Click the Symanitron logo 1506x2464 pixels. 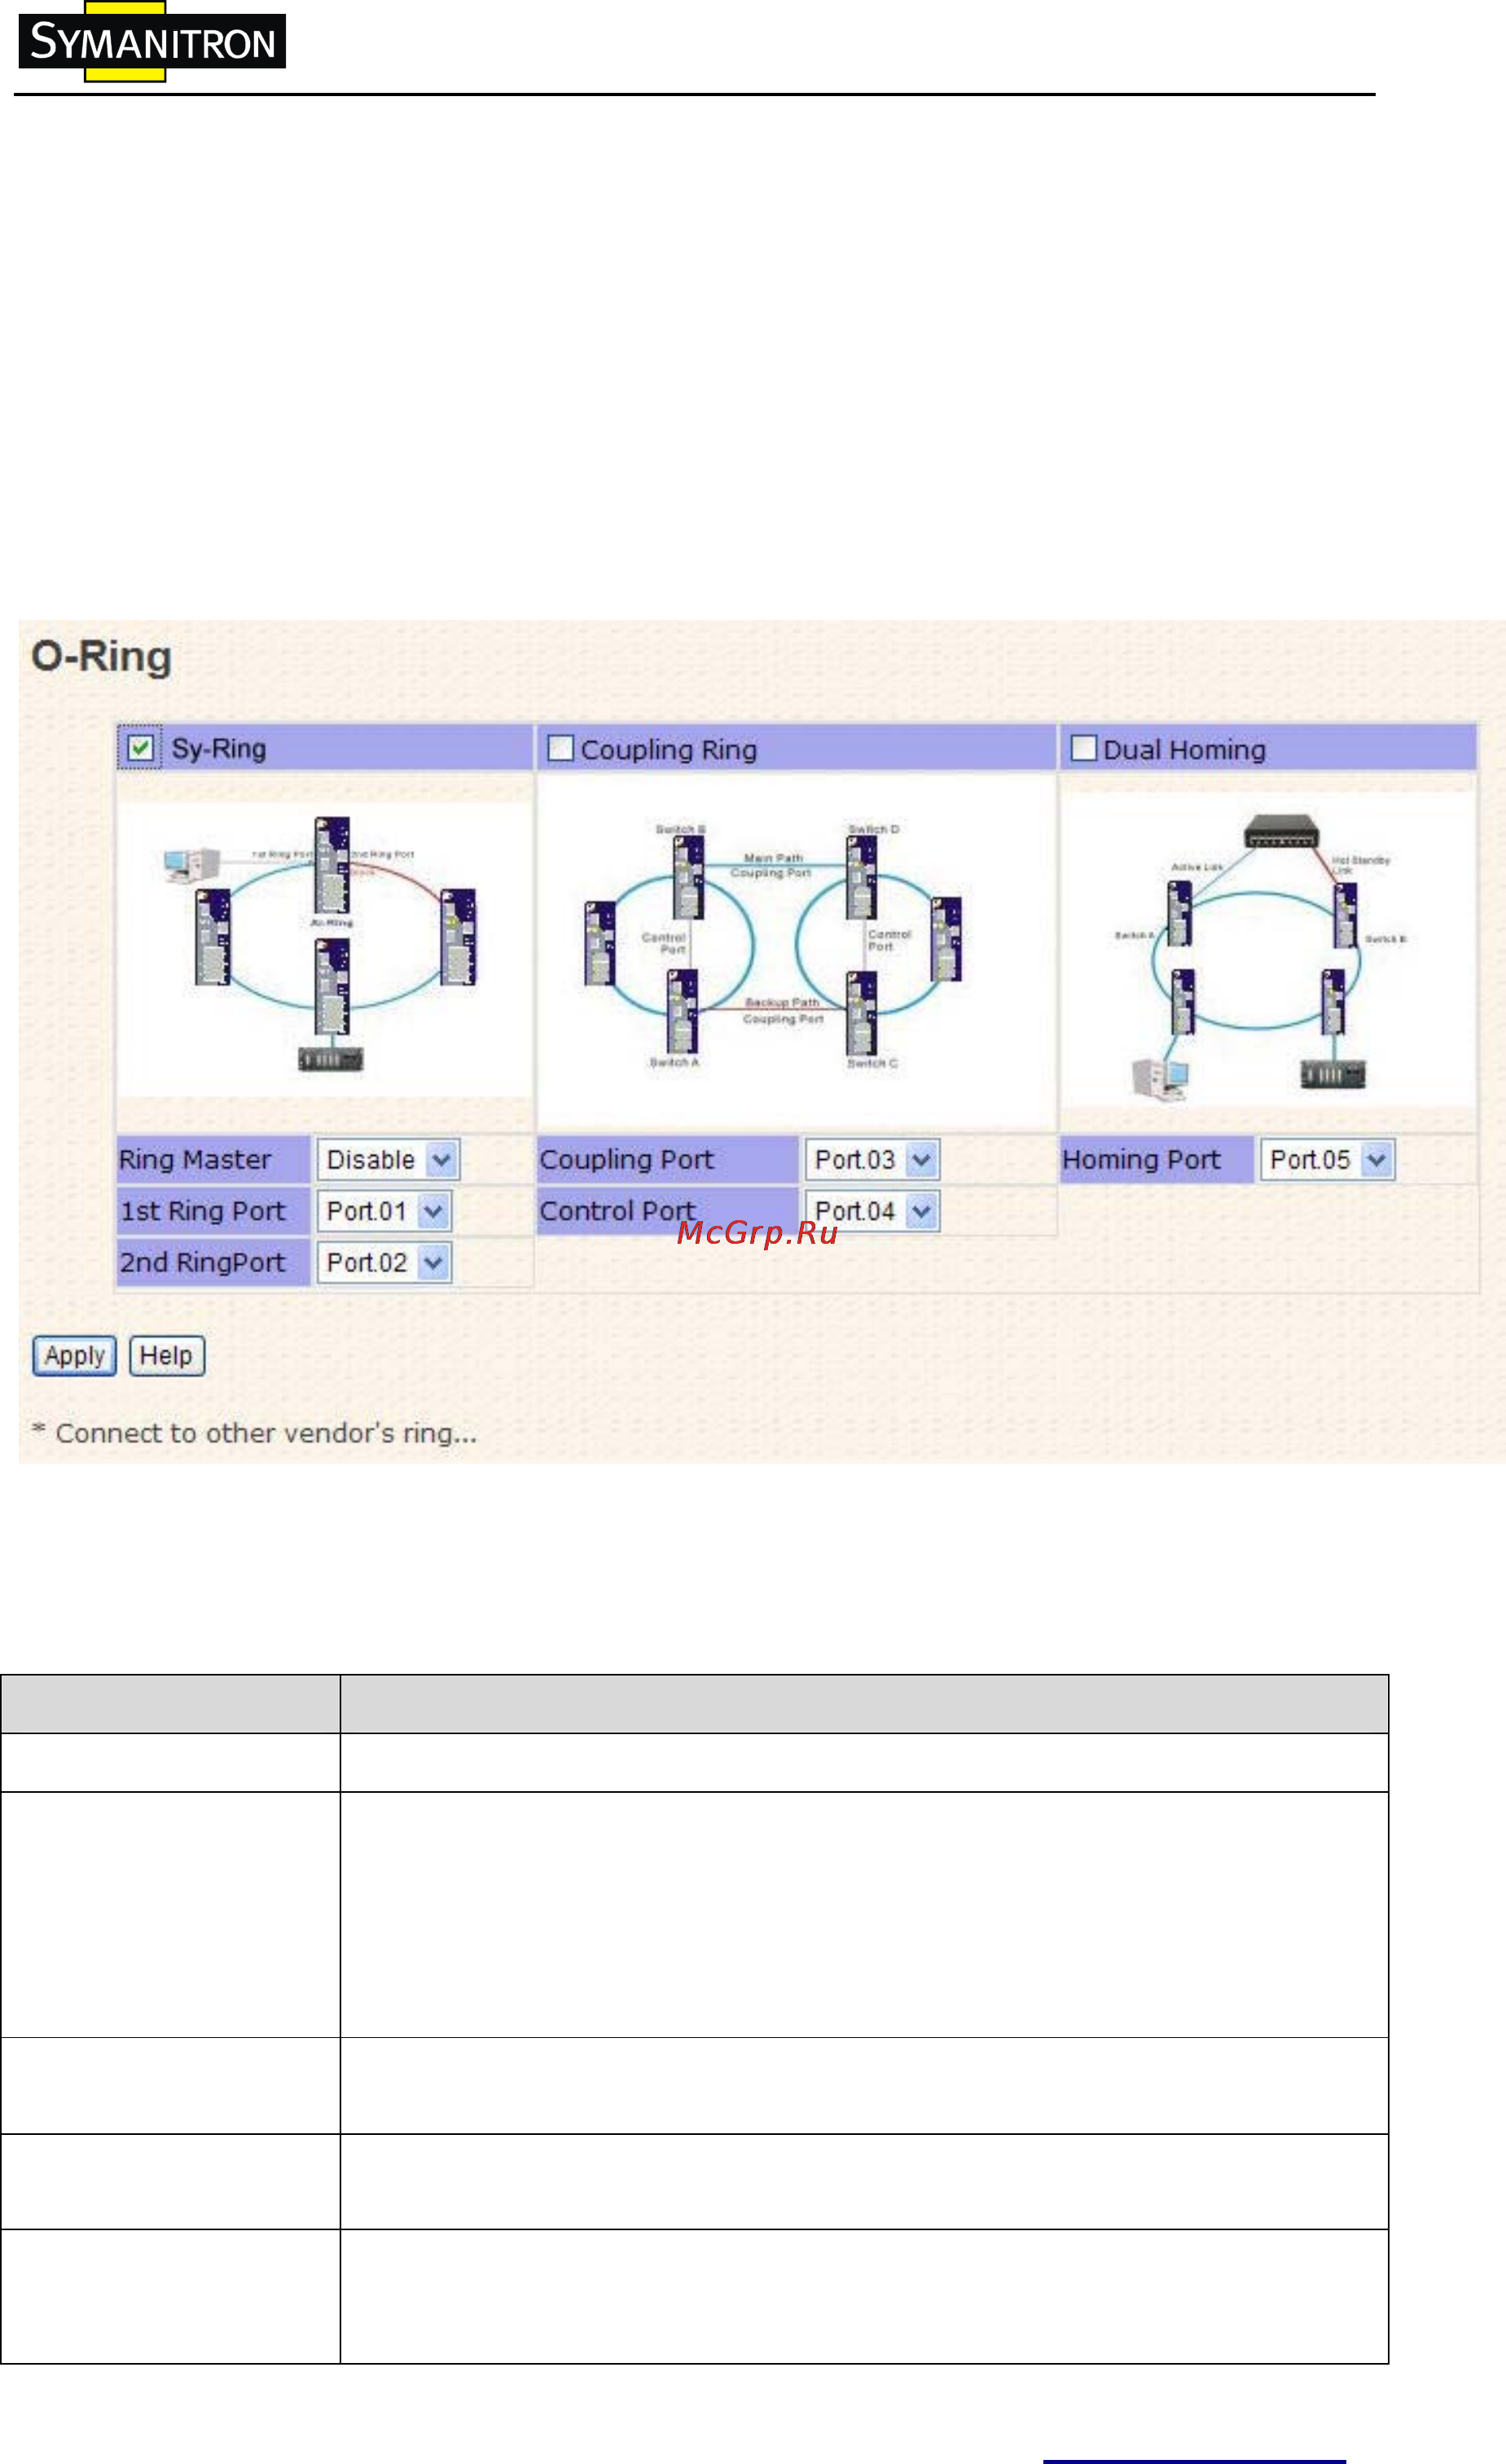[152, 41]
